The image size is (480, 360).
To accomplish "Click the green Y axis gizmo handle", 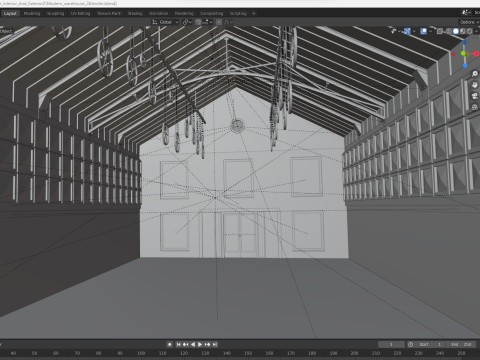I will [x=463, y=54].
